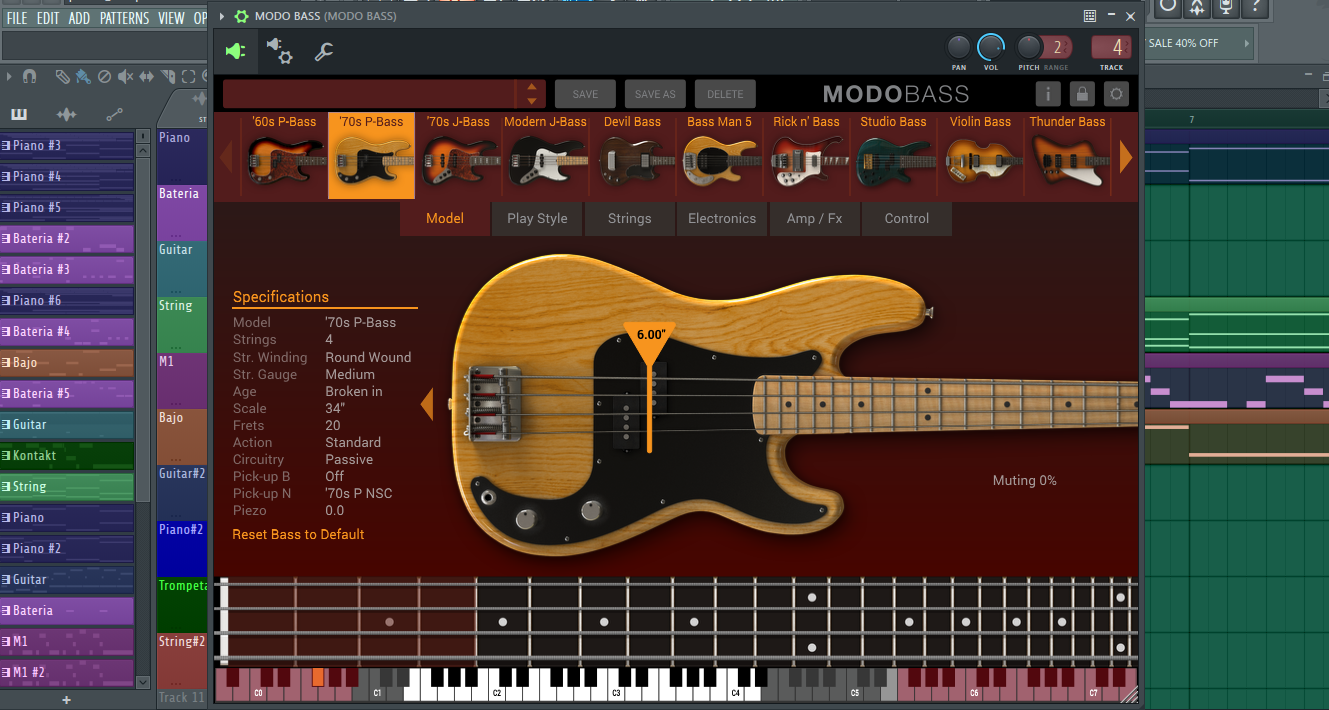Adjust the PITCH knob
This screenshot has height=710, width=1329.
(1029, 47)
